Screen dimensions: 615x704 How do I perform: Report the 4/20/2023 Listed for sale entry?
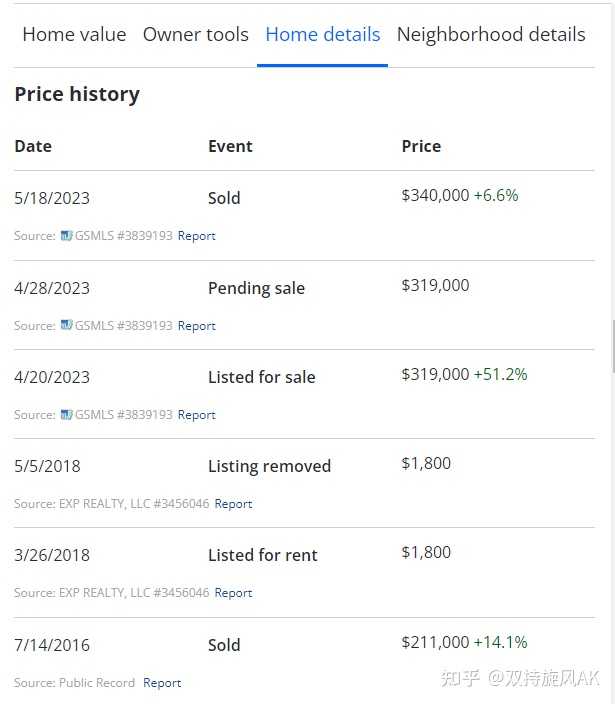[x=197, y=414]
